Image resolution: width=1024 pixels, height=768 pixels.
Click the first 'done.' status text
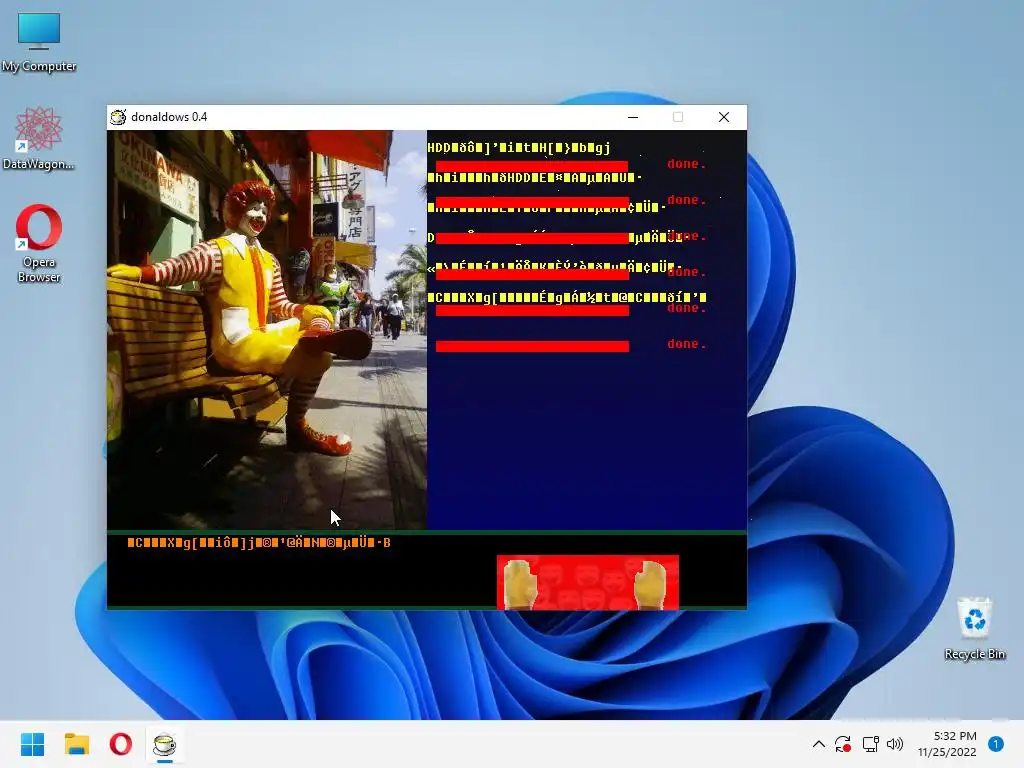tap(686, 164)
